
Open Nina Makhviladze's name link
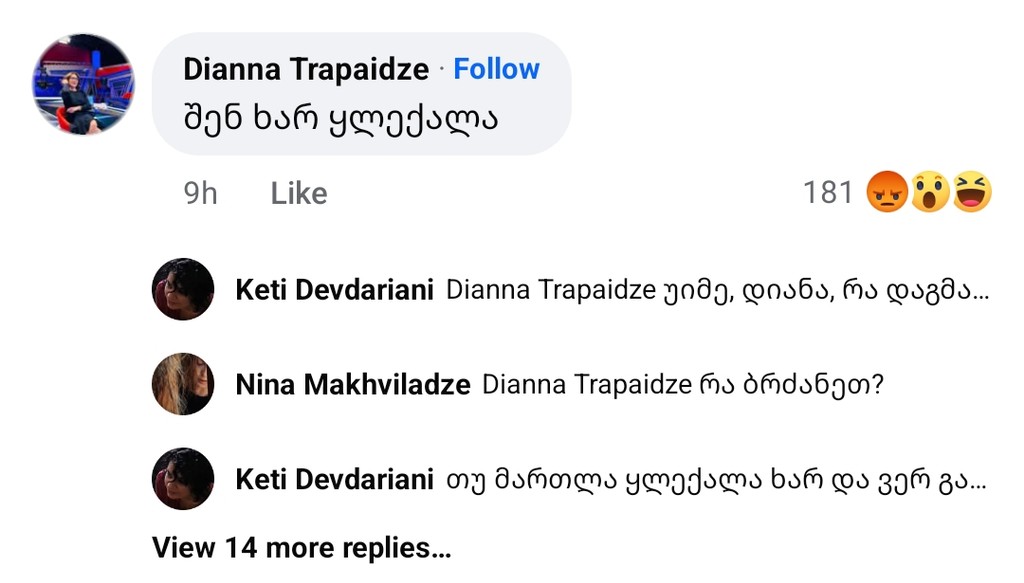(x=353, y=385)
